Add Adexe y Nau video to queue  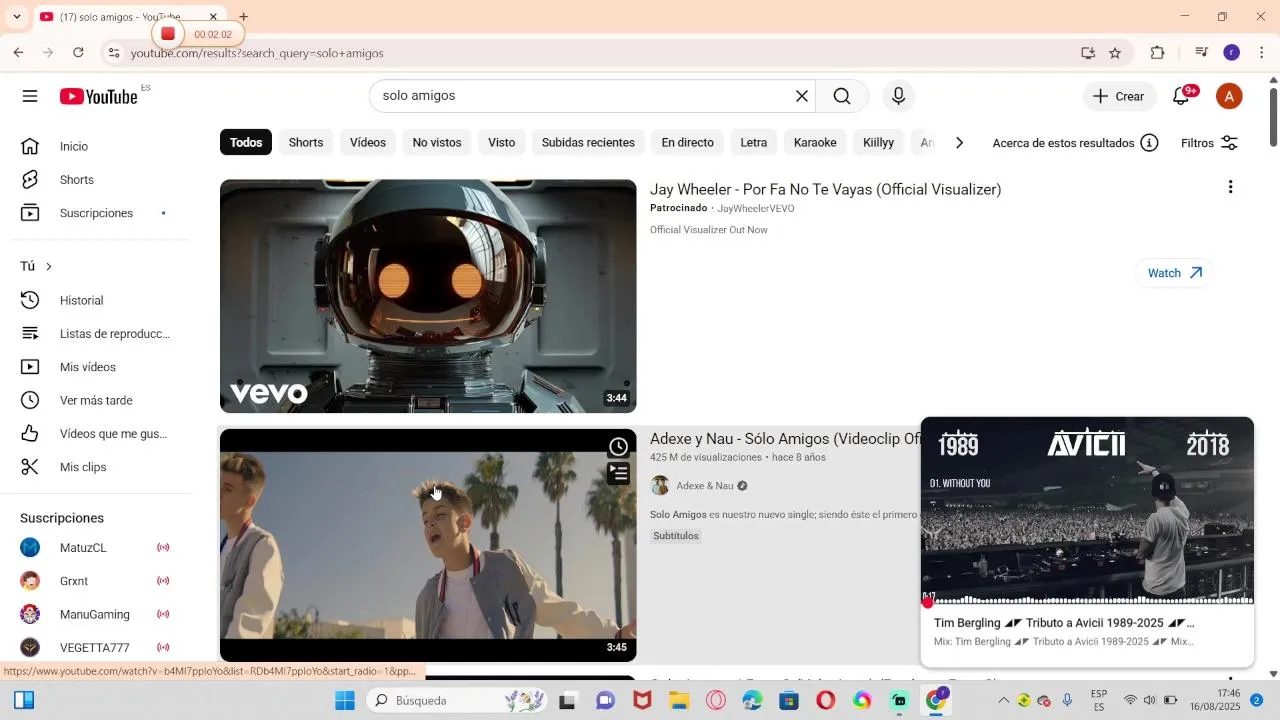(619, 473)
